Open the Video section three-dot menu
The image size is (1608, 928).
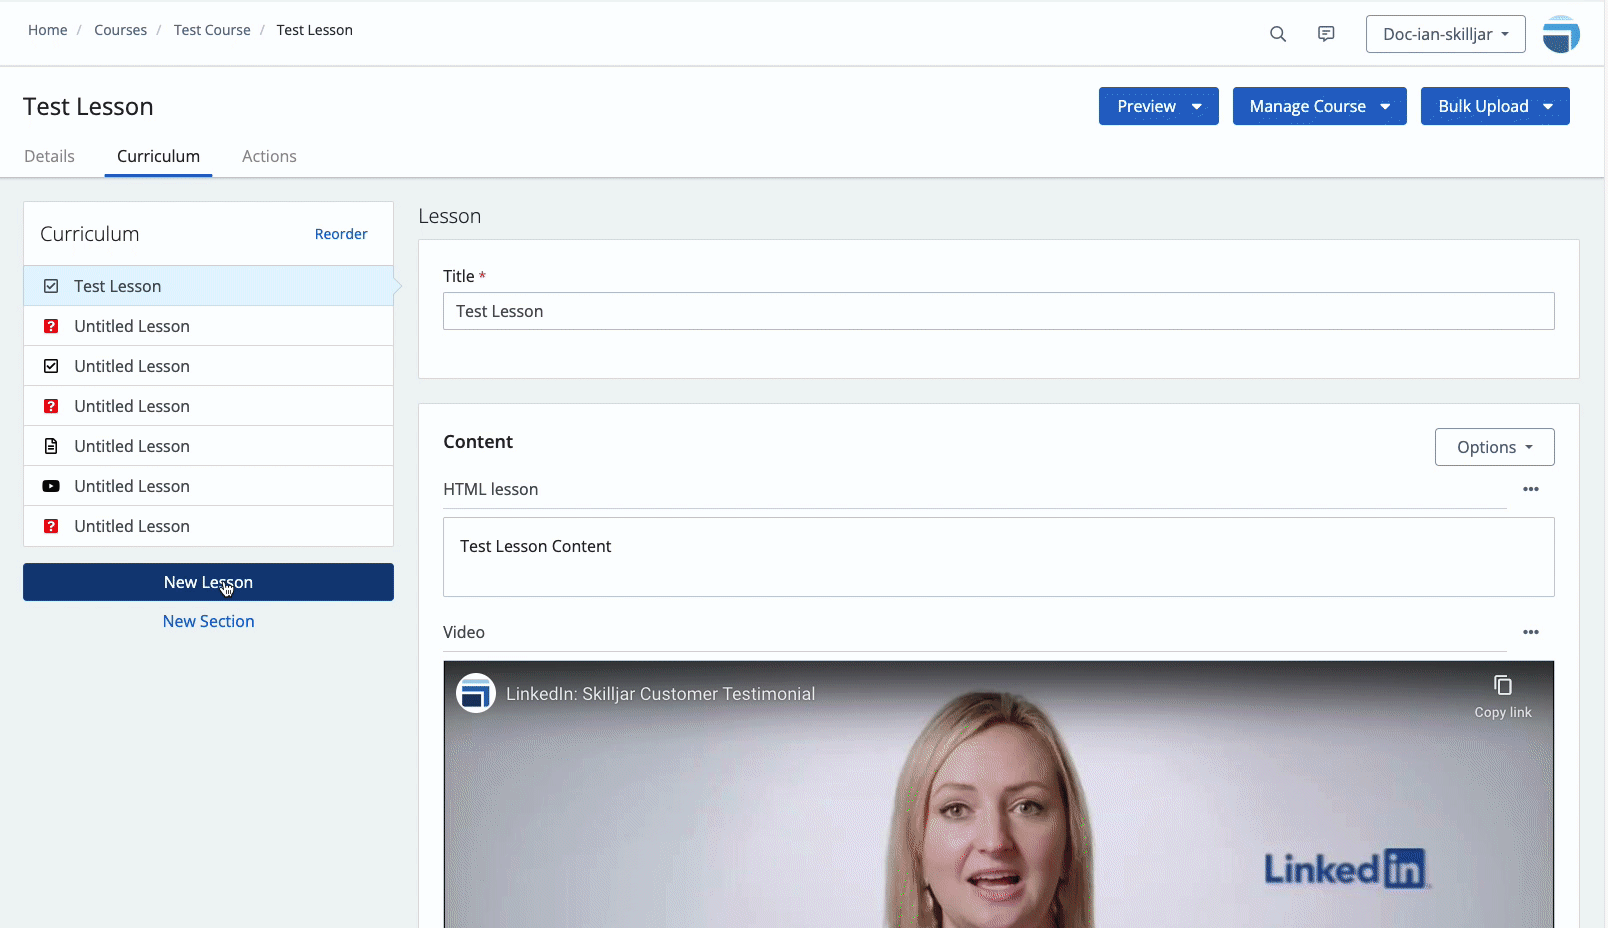tap(1531, 632)
